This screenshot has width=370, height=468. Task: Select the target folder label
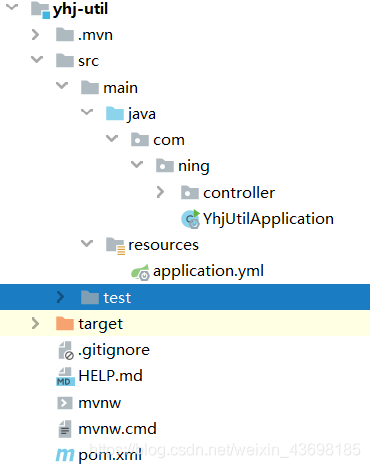tap(100, 324)
